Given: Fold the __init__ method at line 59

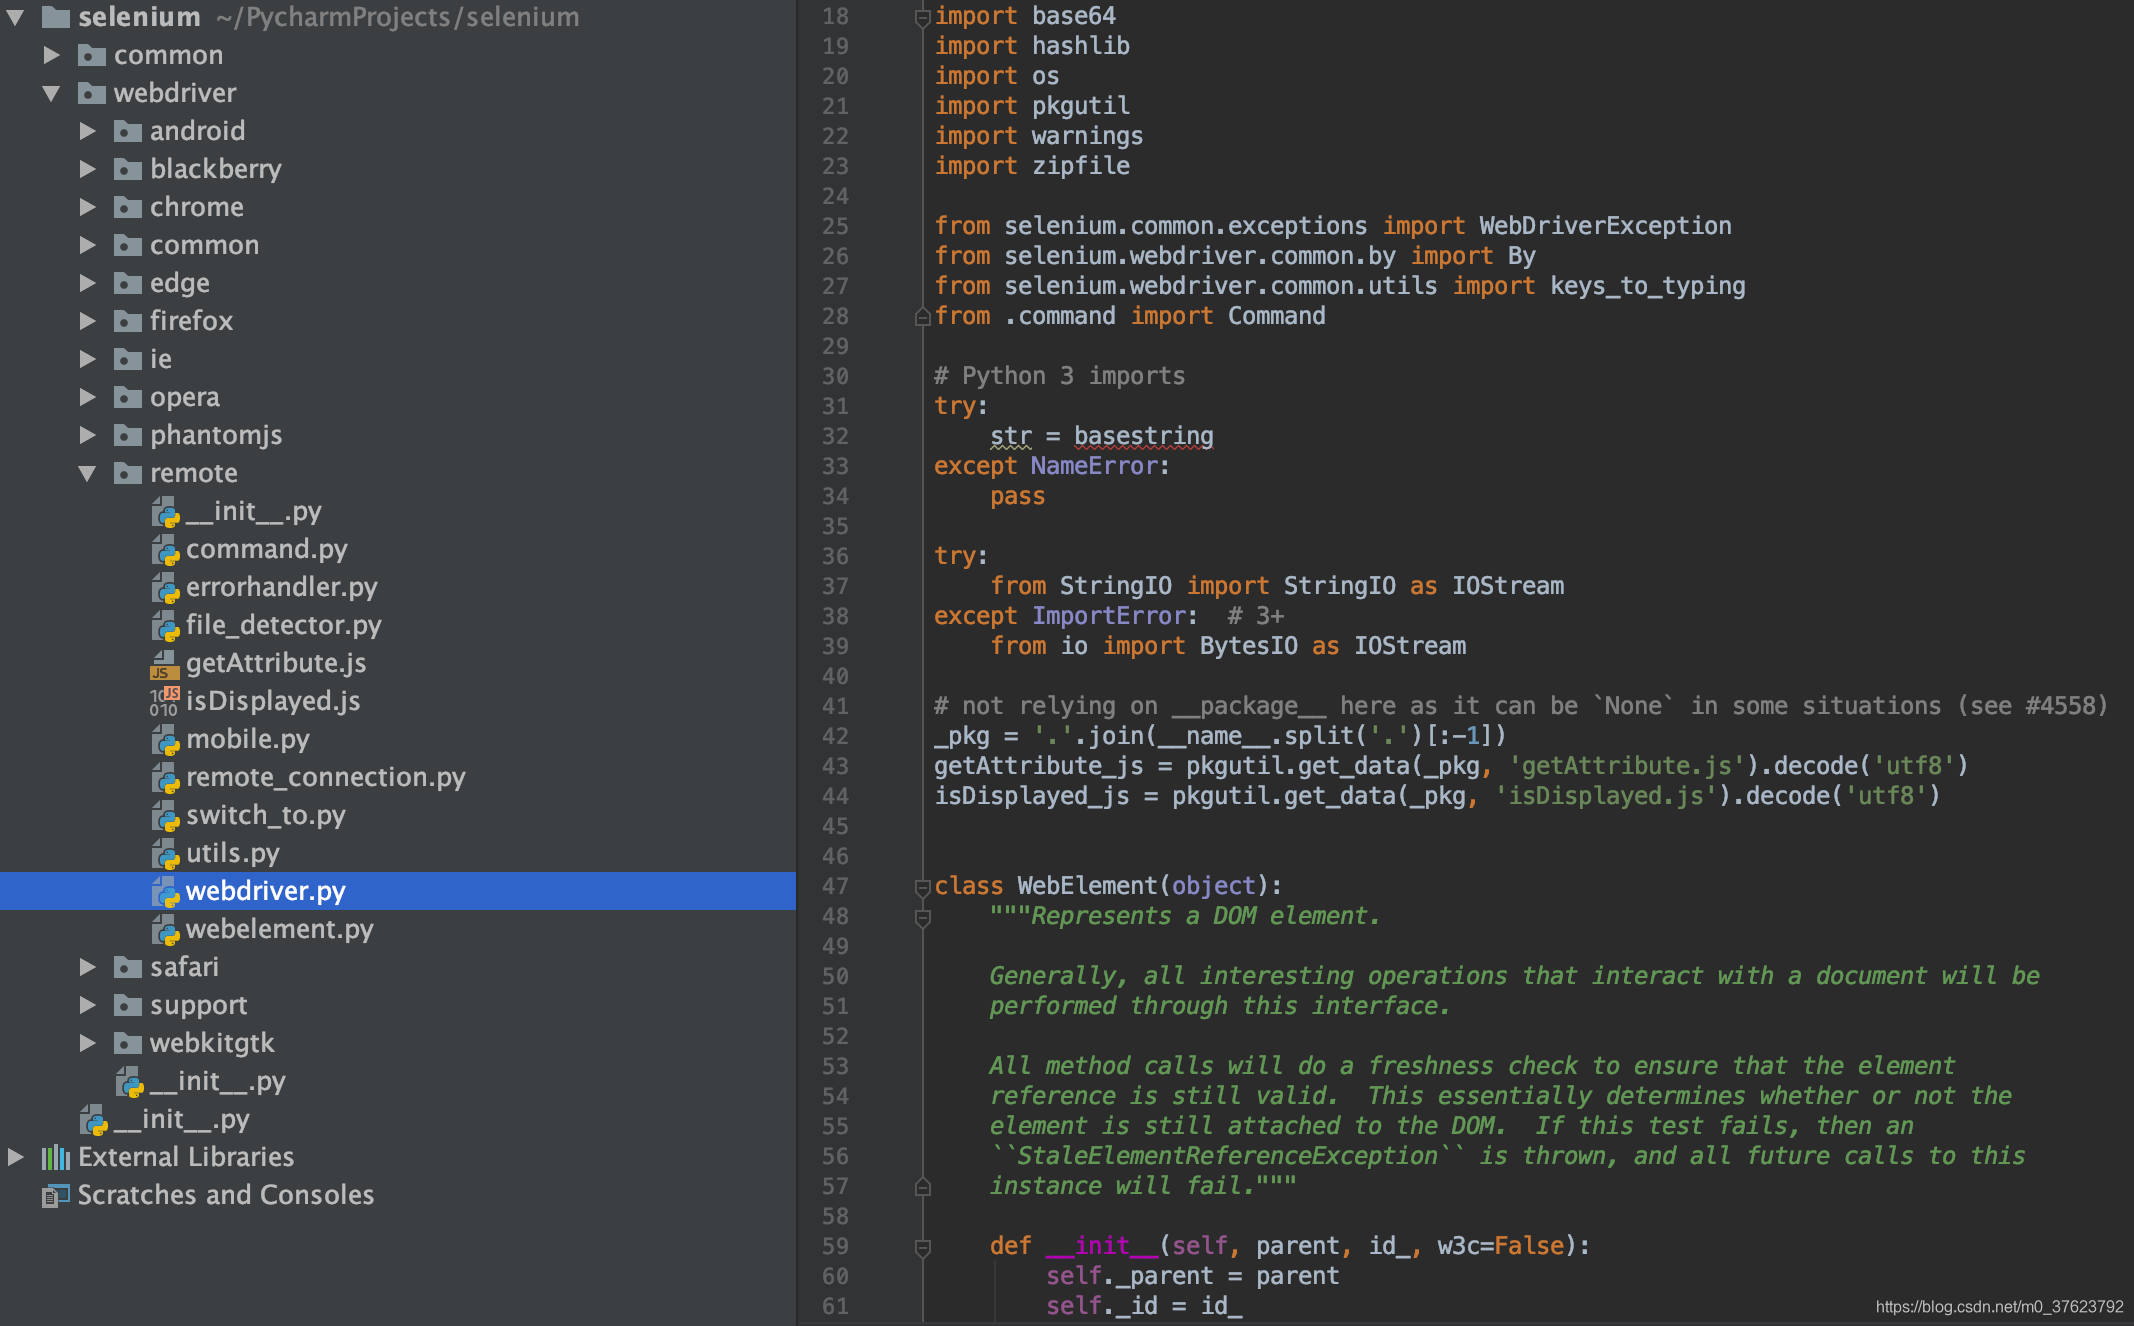Looking at the screenshot, I should (923, 1247).
